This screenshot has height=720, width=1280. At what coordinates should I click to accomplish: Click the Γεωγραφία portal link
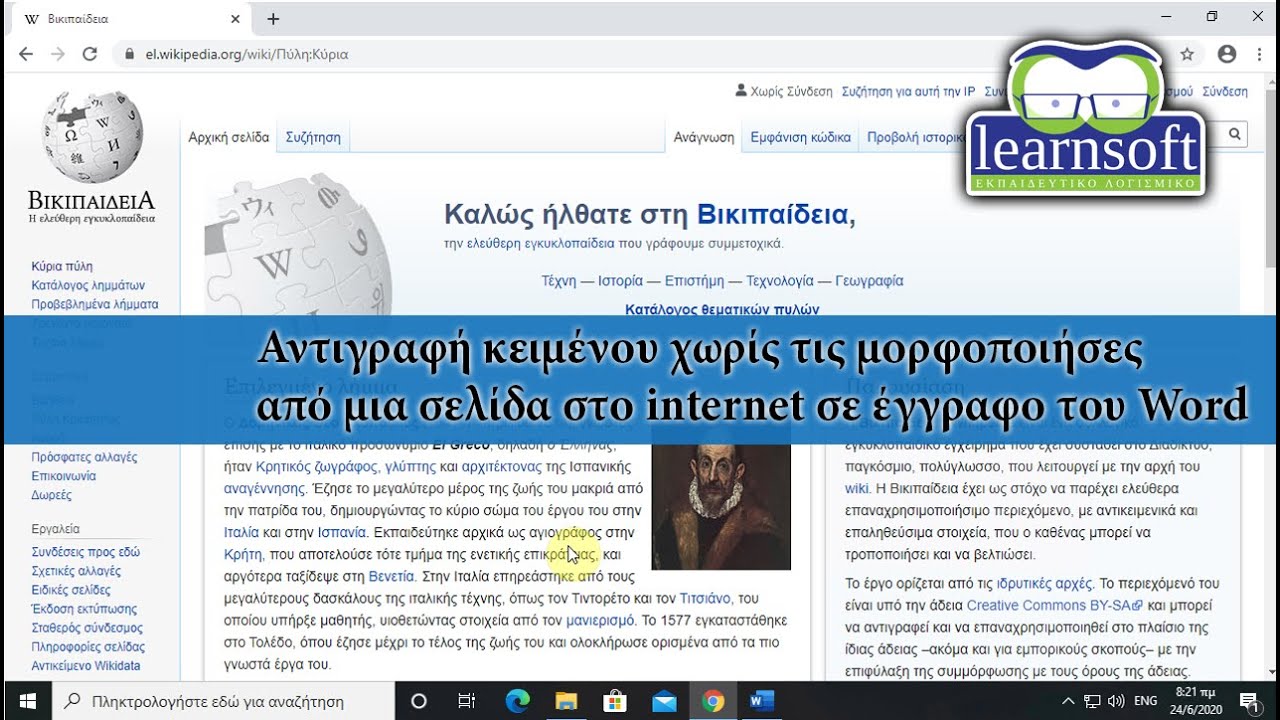[x=869, y=281]
